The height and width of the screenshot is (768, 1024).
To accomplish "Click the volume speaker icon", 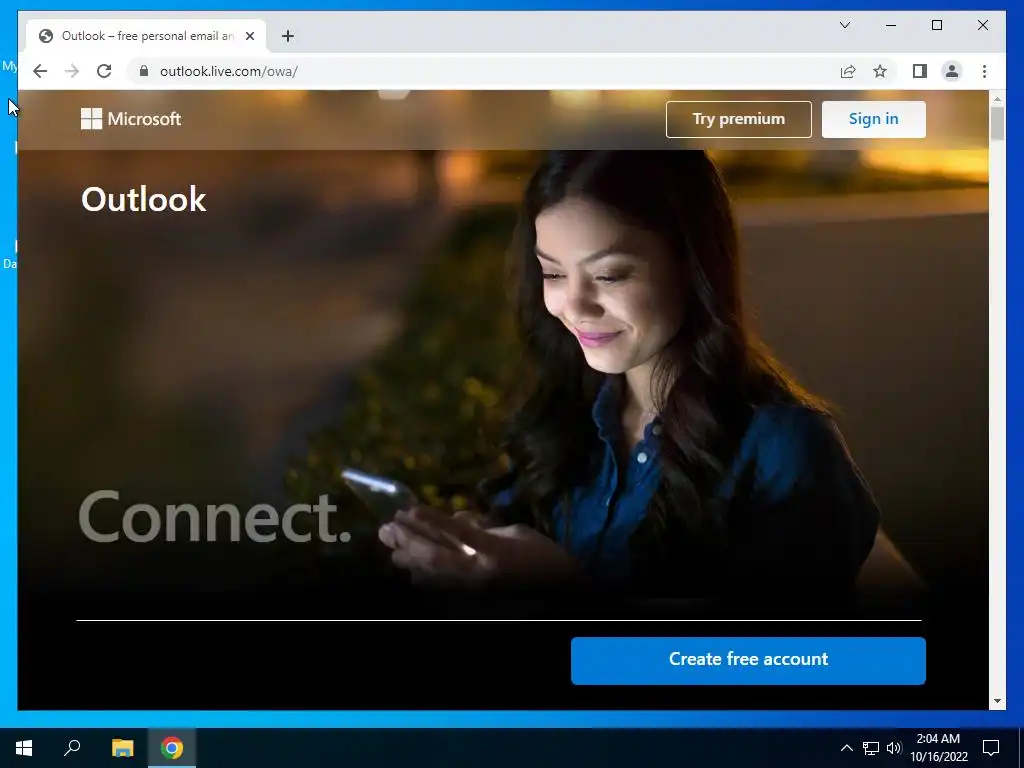I will 894,748.
